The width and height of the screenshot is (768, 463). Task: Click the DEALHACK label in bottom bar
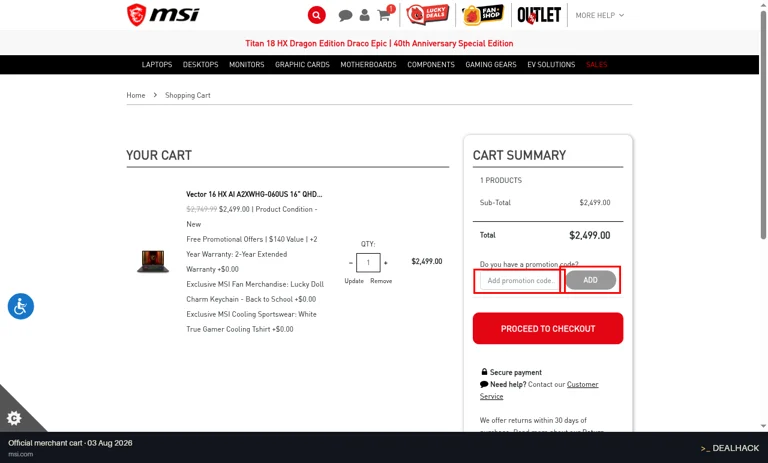tap(729, 448)
